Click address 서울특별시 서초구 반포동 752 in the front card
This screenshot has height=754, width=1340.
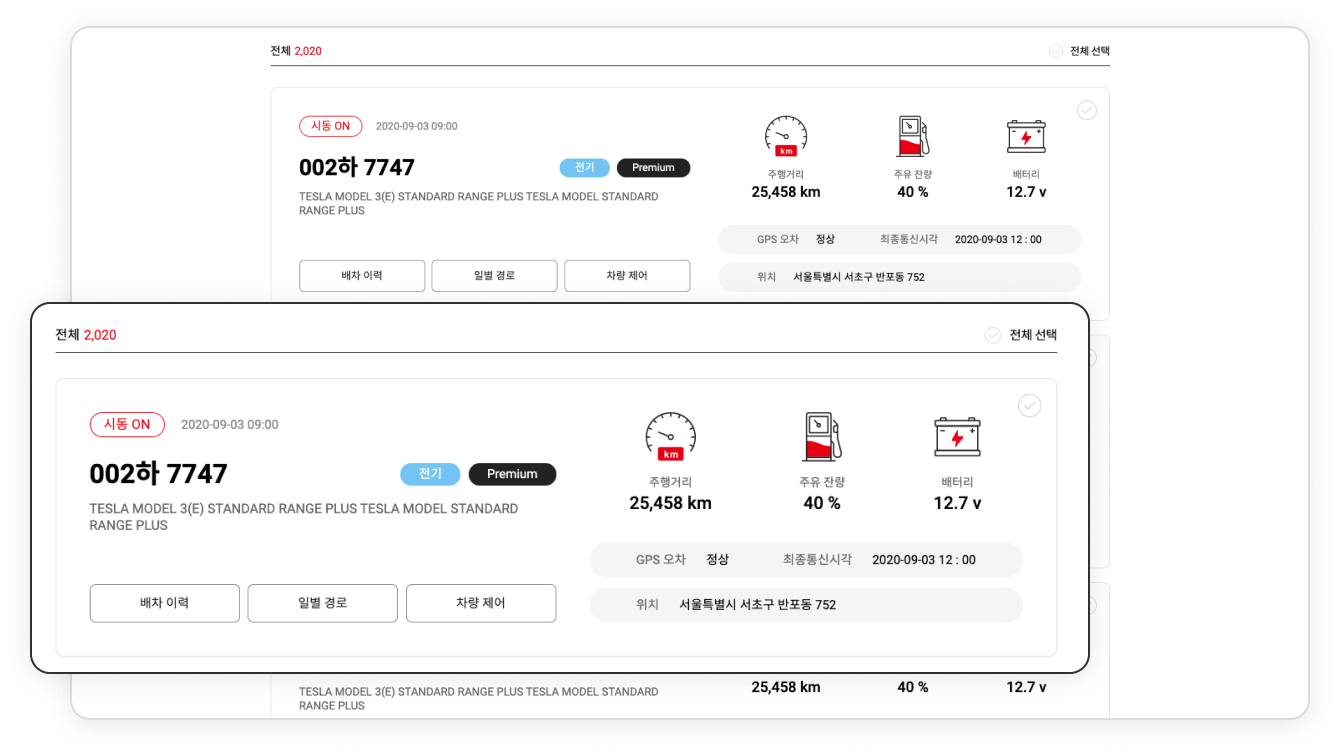[757, 605]
